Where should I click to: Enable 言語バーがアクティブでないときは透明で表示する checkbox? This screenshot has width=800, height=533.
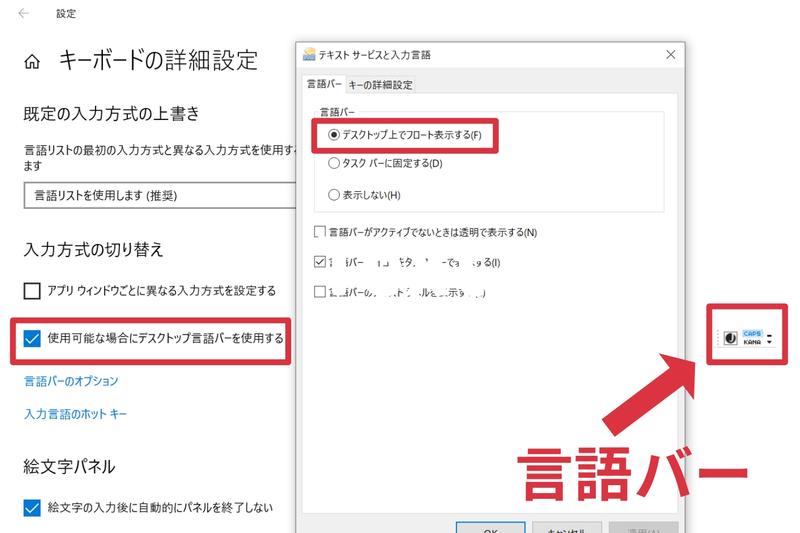(x=320, y=232)
